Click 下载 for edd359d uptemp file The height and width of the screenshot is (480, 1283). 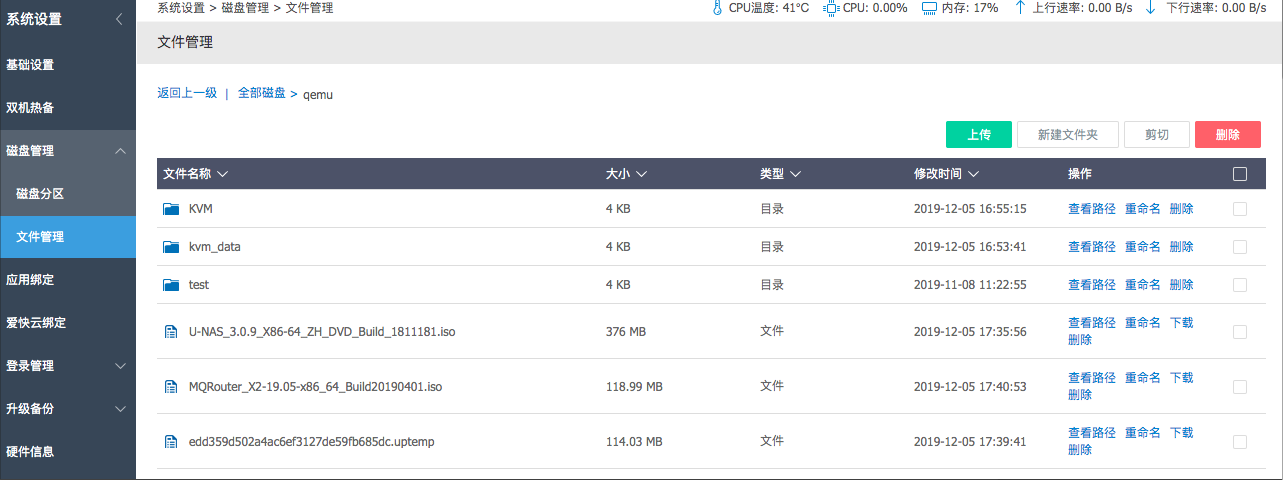click(1182, 433)
